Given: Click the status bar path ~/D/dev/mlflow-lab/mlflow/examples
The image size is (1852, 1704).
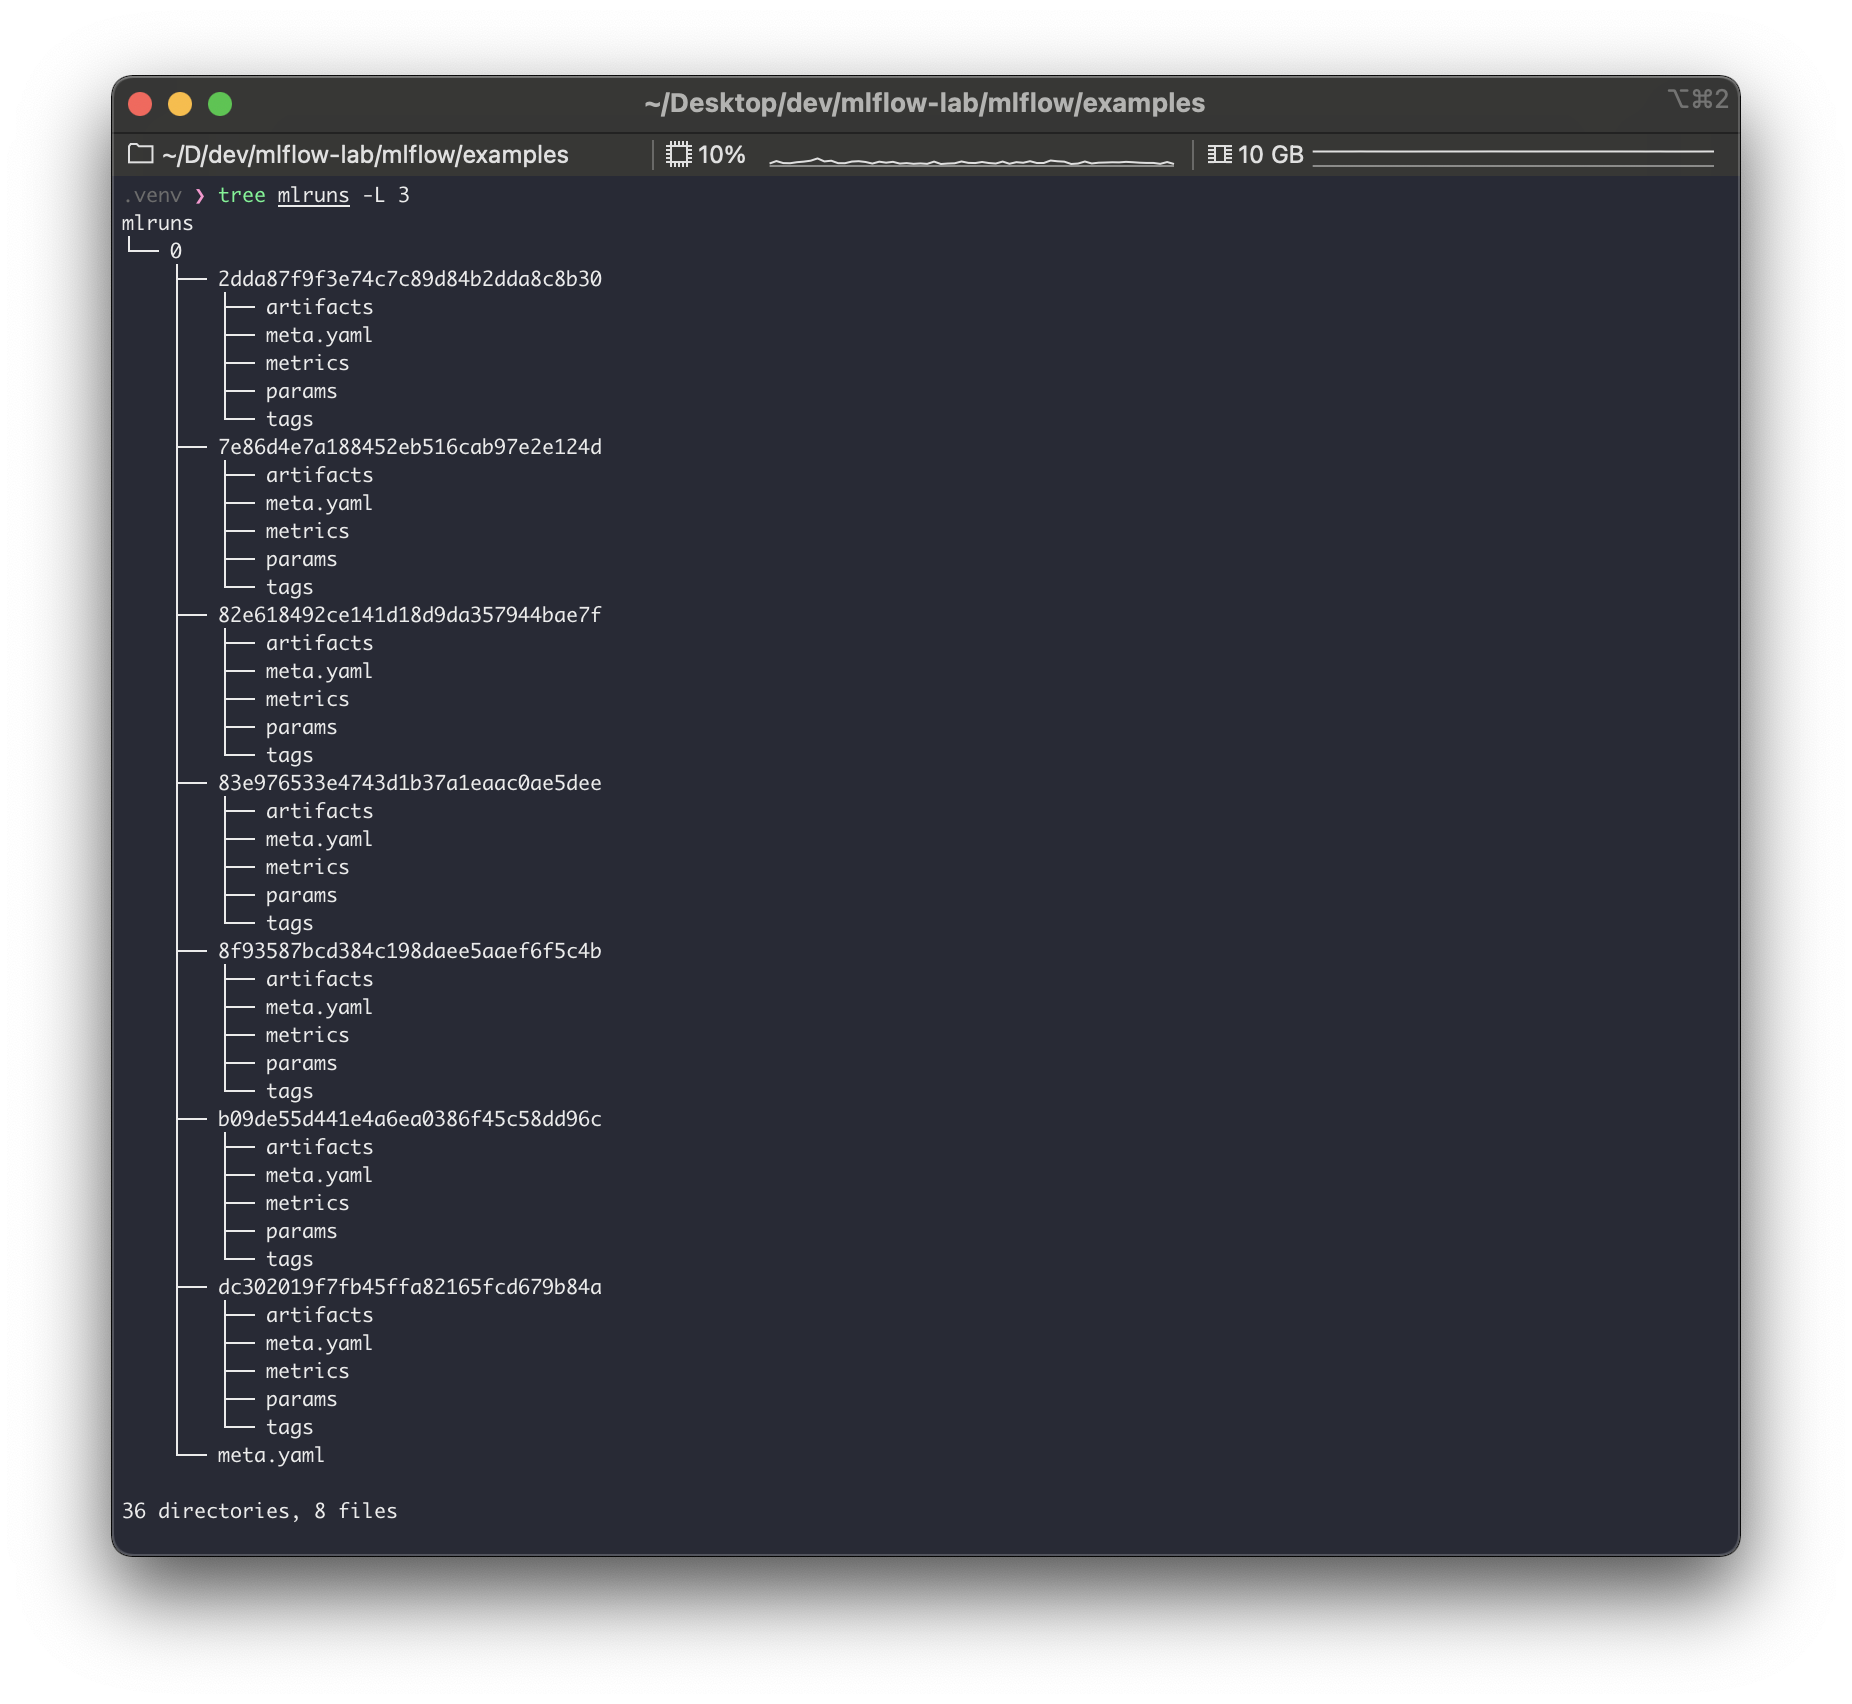Looking at the screenshot, I should click(365, 155).
